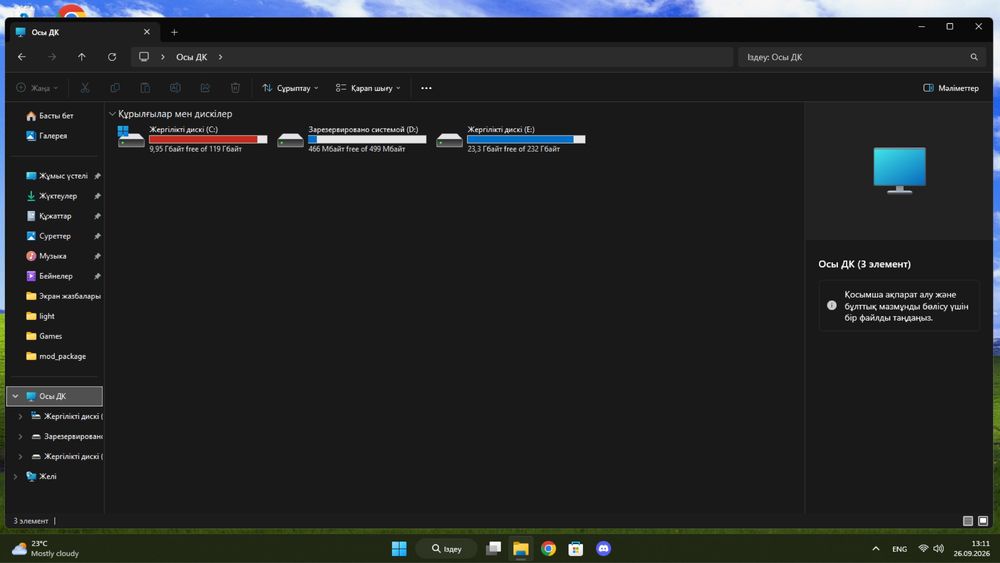Go up one folder level

(82, 57)
